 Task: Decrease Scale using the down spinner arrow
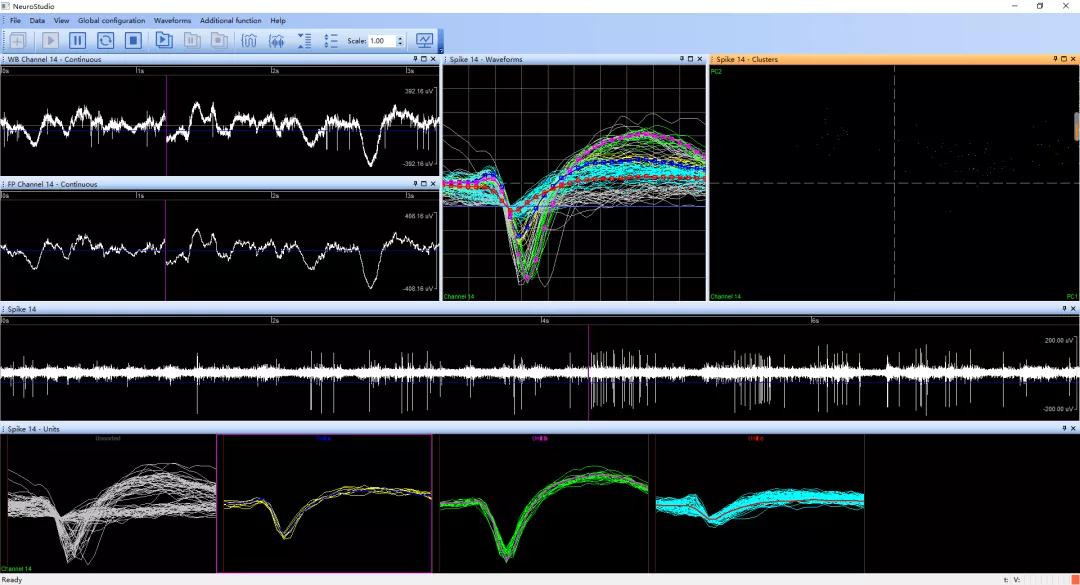(x=399, y=44)
